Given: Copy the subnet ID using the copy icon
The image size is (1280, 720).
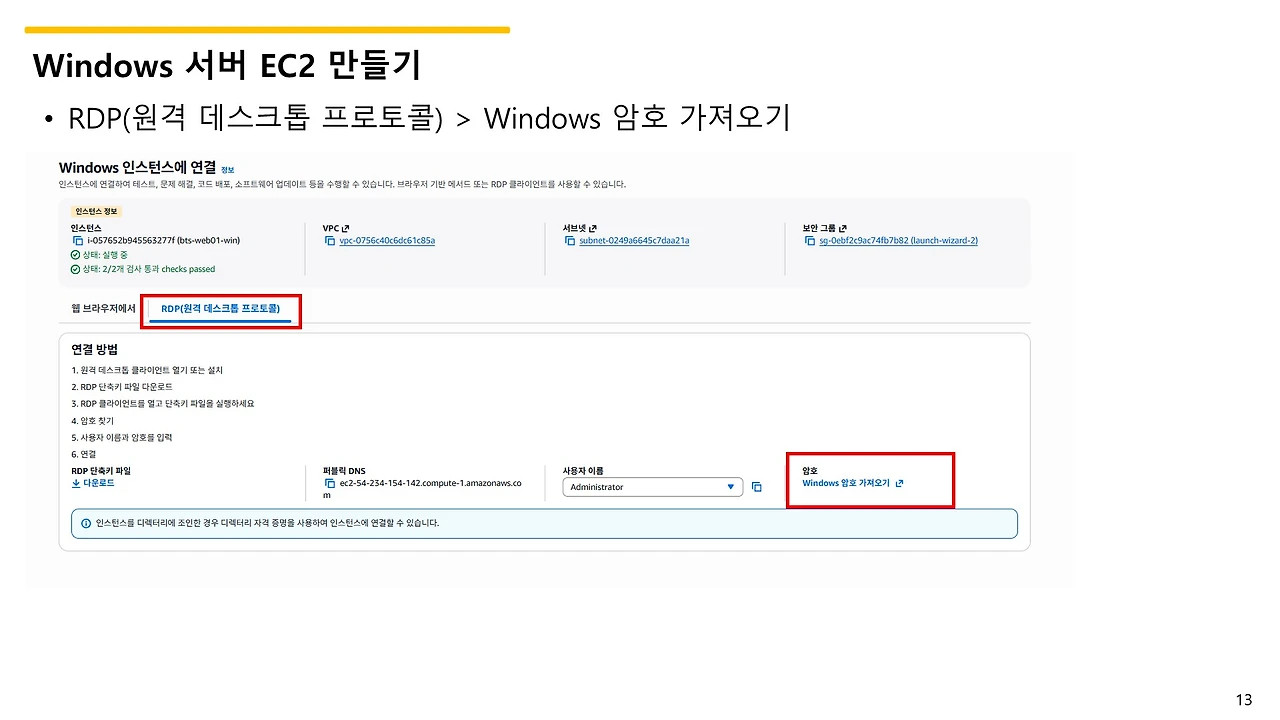Looking at the screenshot, I should click(x=570, y=241).
